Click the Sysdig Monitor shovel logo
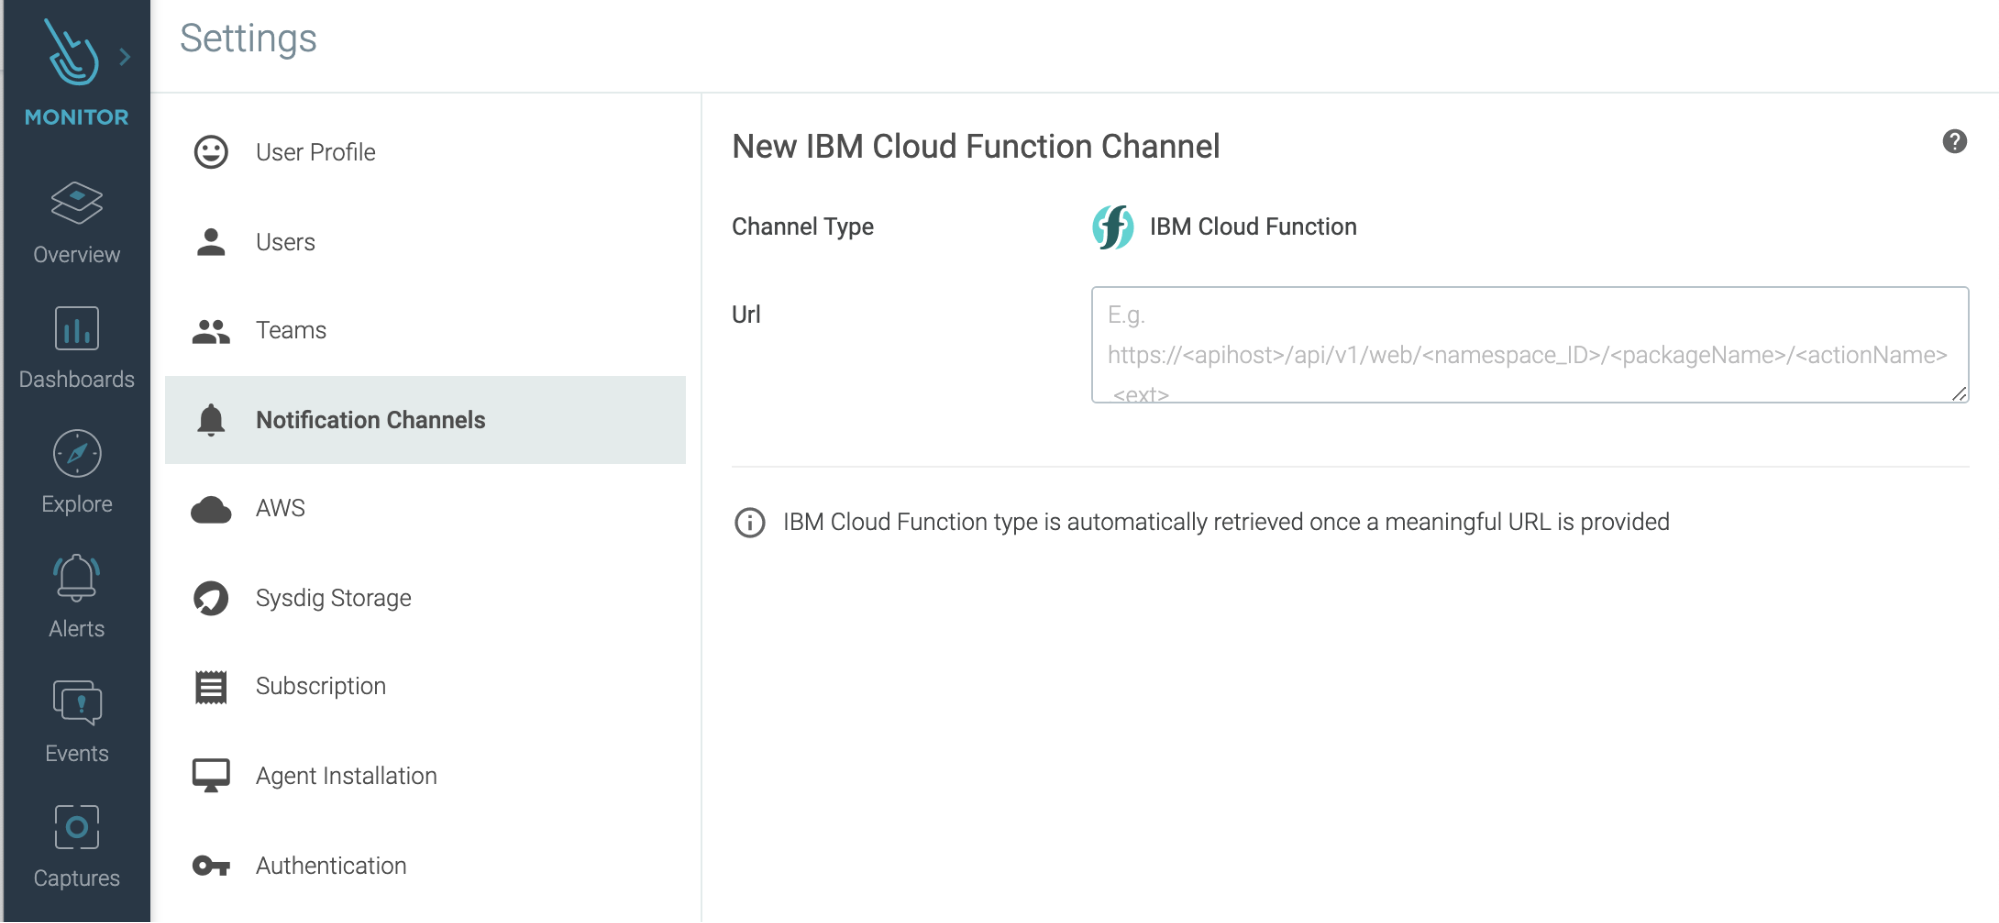This screenshot has height=923, width=1999. tap(72, 52)
